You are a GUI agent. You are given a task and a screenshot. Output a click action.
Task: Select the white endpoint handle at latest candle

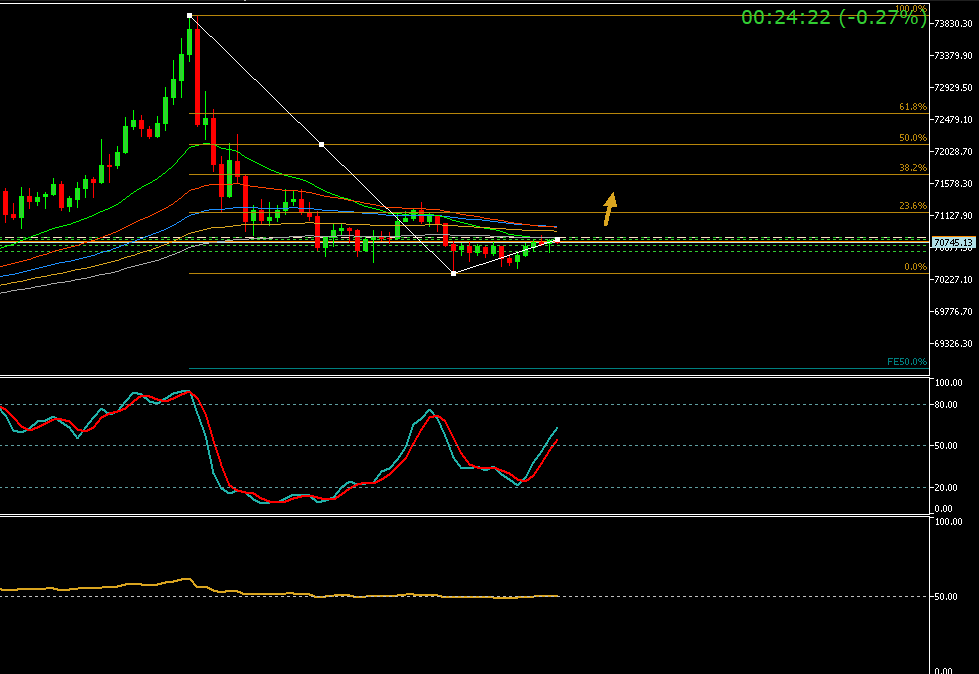(x=557, y=240)
